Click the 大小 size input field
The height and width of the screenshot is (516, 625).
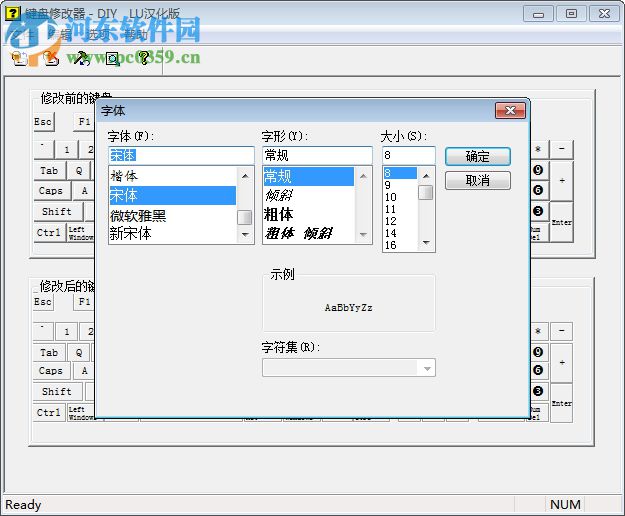(x=409, y=155)
